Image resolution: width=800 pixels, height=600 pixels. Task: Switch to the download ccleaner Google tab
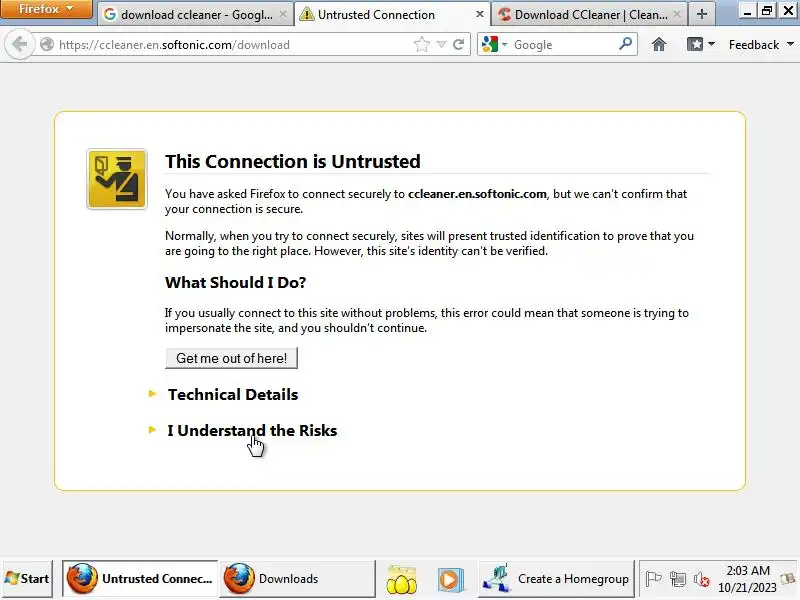[195, 15]
